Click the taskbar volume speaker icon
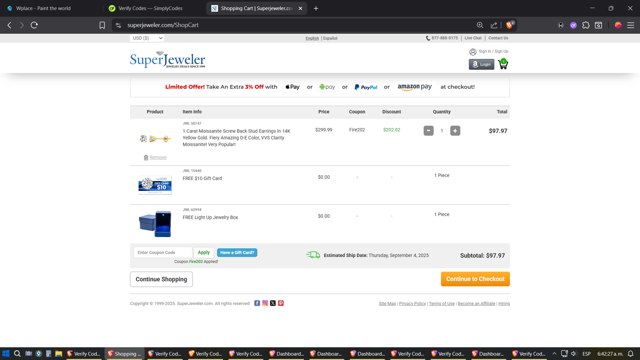 (x=573, y=353)
